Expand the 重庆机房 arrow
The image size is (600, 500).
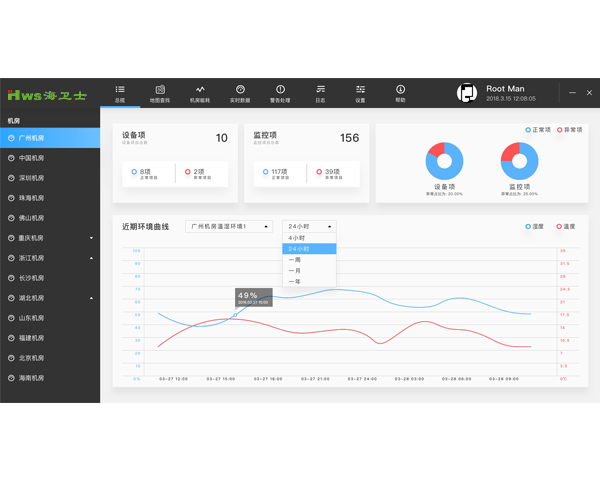coord(91,238)
